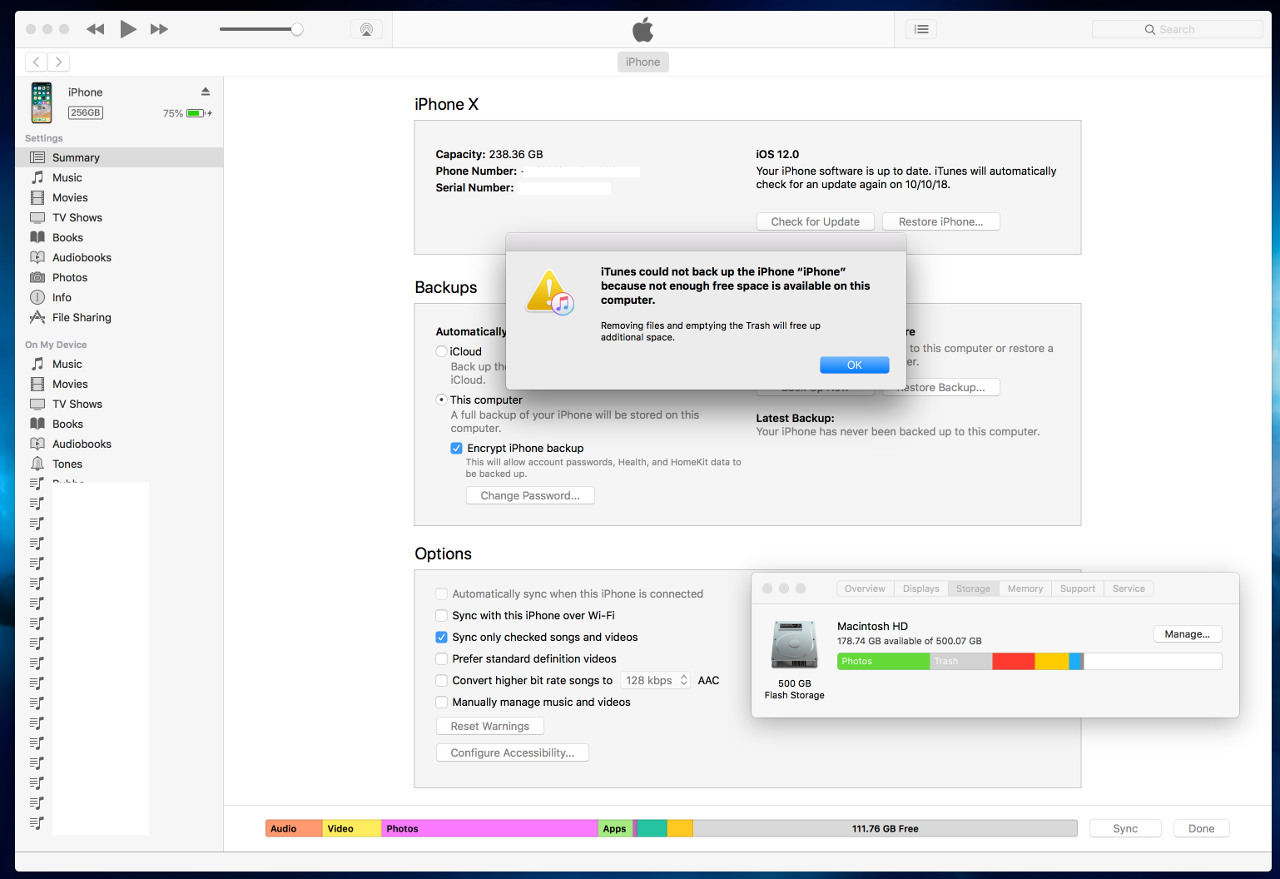Click the fast-forward button in iTunes

[159, 30]
